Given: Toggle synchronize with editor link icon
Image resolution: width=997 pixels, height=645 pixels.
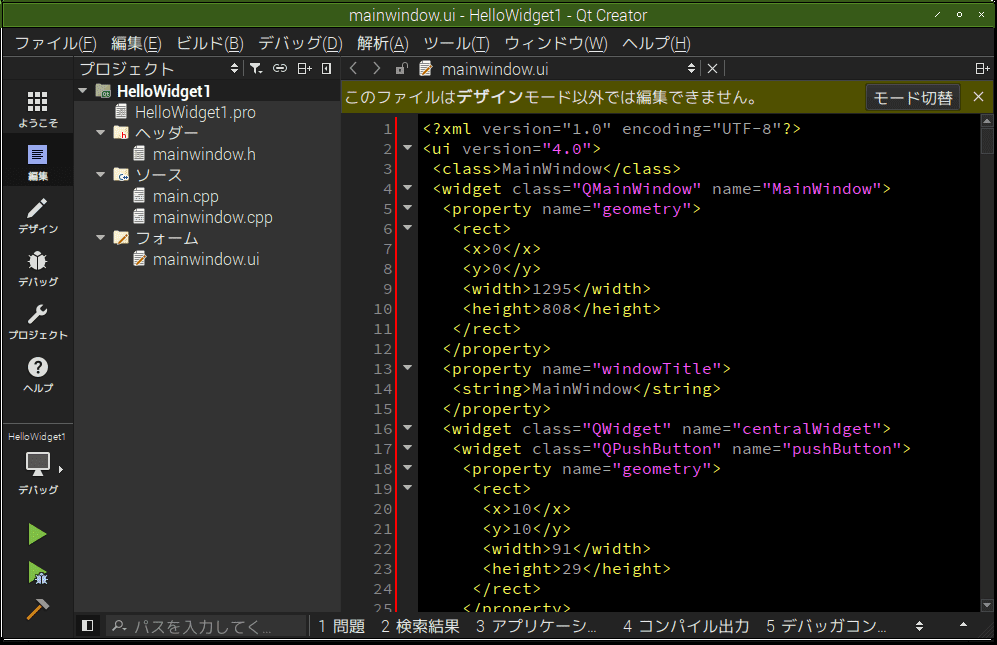Looking at the screenshot, I should click(280, 69).
